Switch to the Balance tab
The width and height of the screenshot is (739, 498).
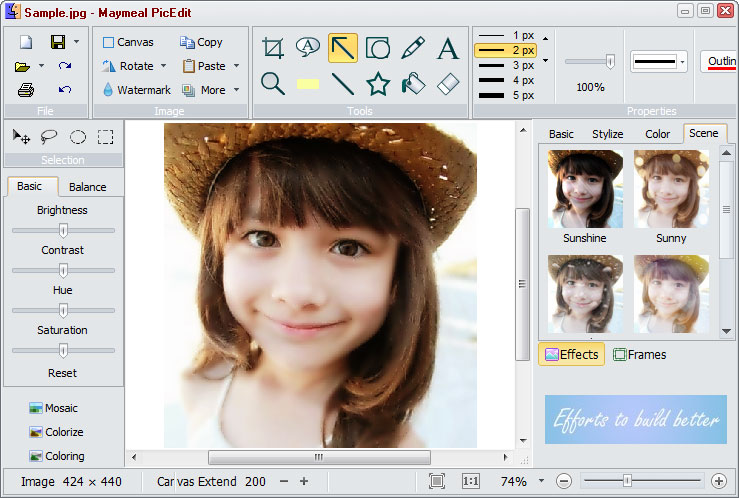(88, 187)
